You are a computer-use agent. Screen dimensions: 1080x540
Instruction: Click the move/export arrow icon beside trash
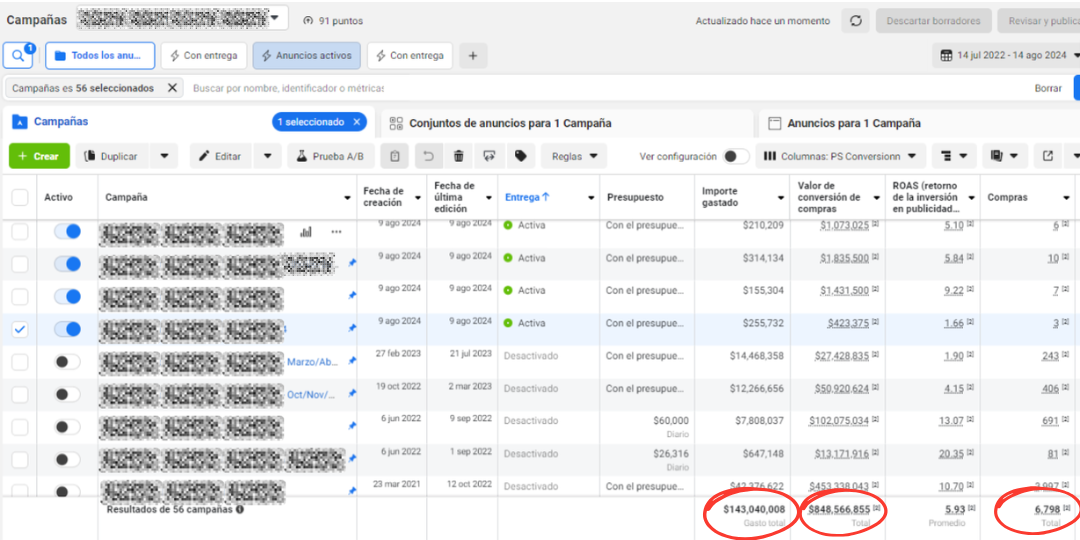click(490, 156)
